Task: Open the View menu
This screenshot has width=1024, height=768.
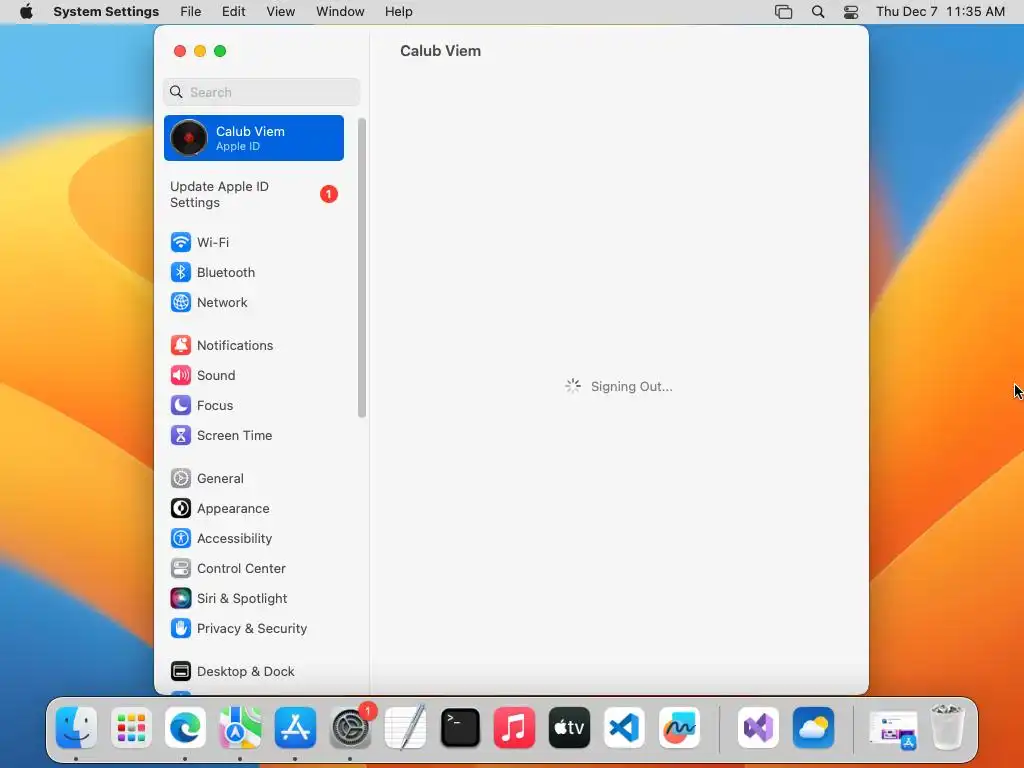Action: (x=281, y=12)
